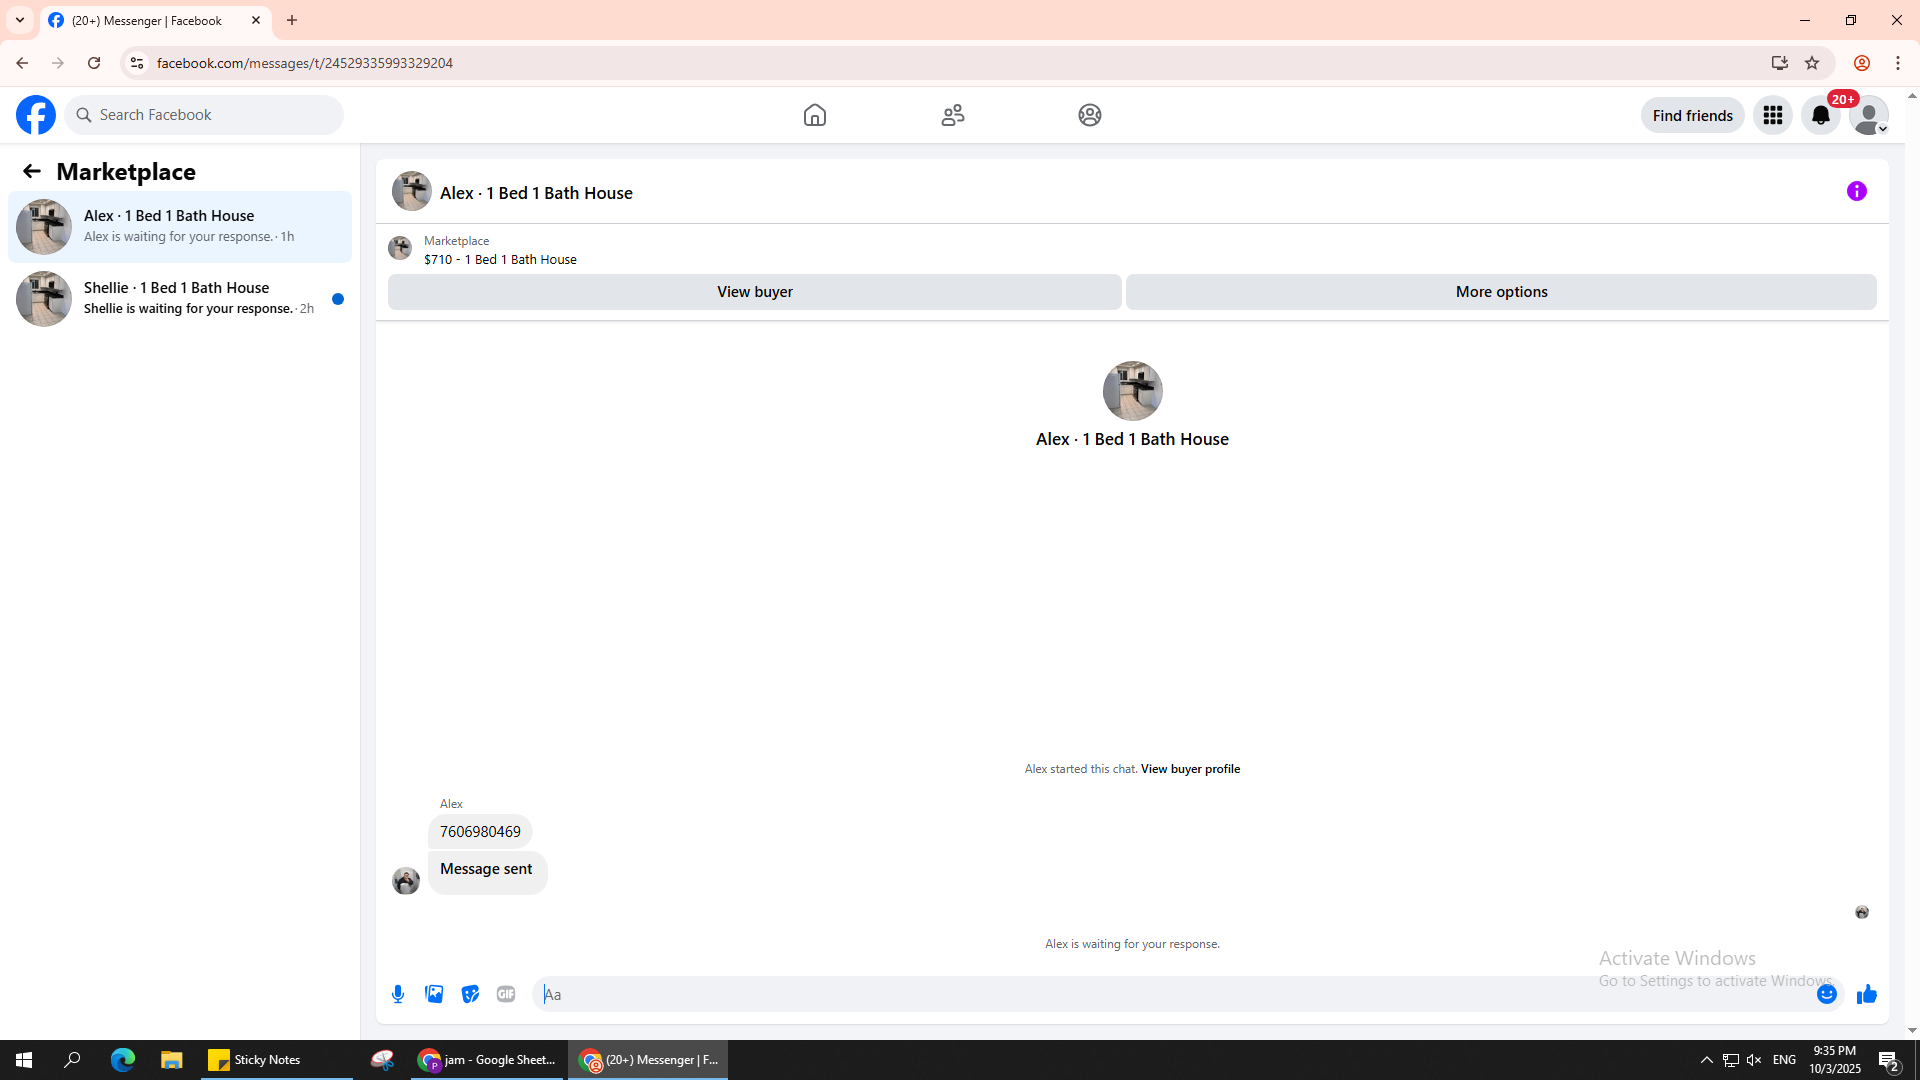This screenshot has height=1080, width=1920.
Task: Click the message bubble 7606980469
Action: pyautogui.click(x=480, y=832)
